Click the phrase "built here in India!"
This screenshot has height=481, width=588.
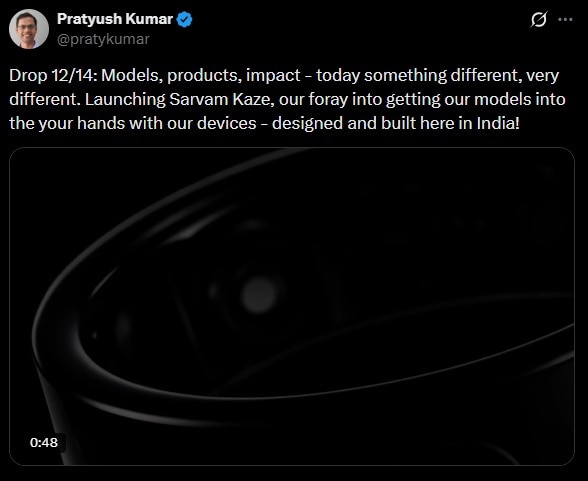coord(450,123)
